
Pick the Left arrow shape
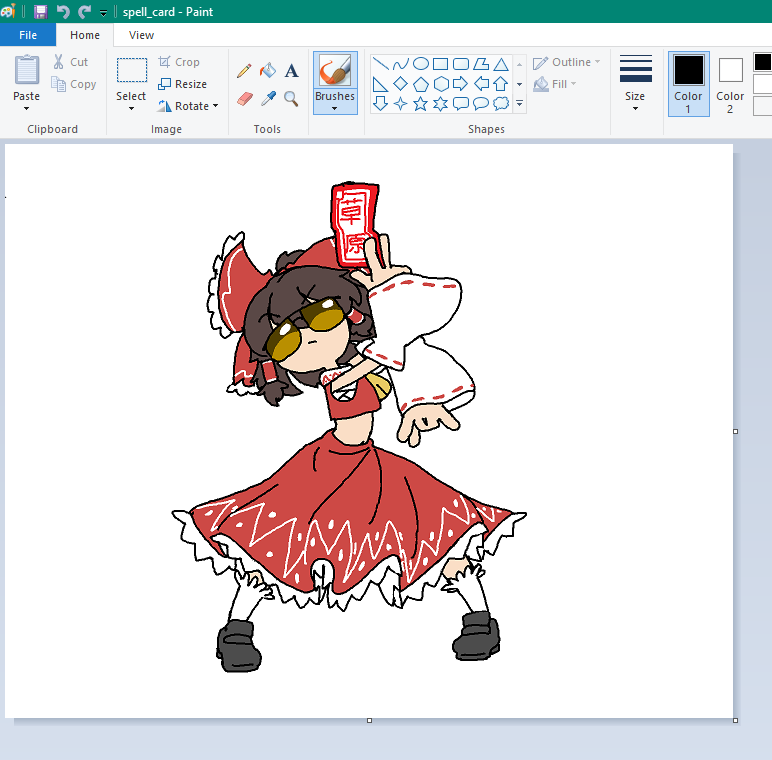(x=481, y=84)
